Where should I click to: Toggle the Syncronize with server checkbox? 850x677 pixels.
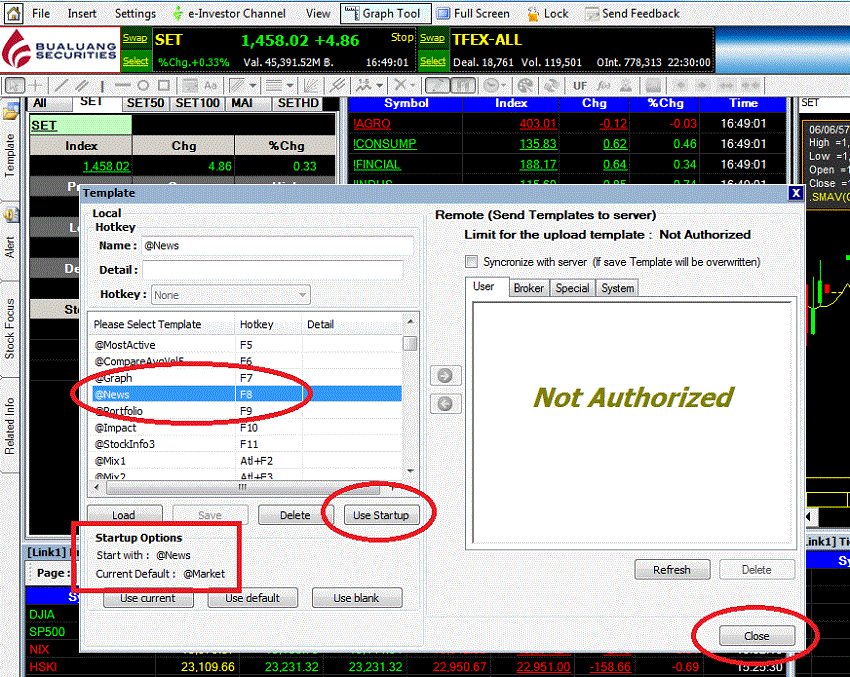click(x=472, y=262)
